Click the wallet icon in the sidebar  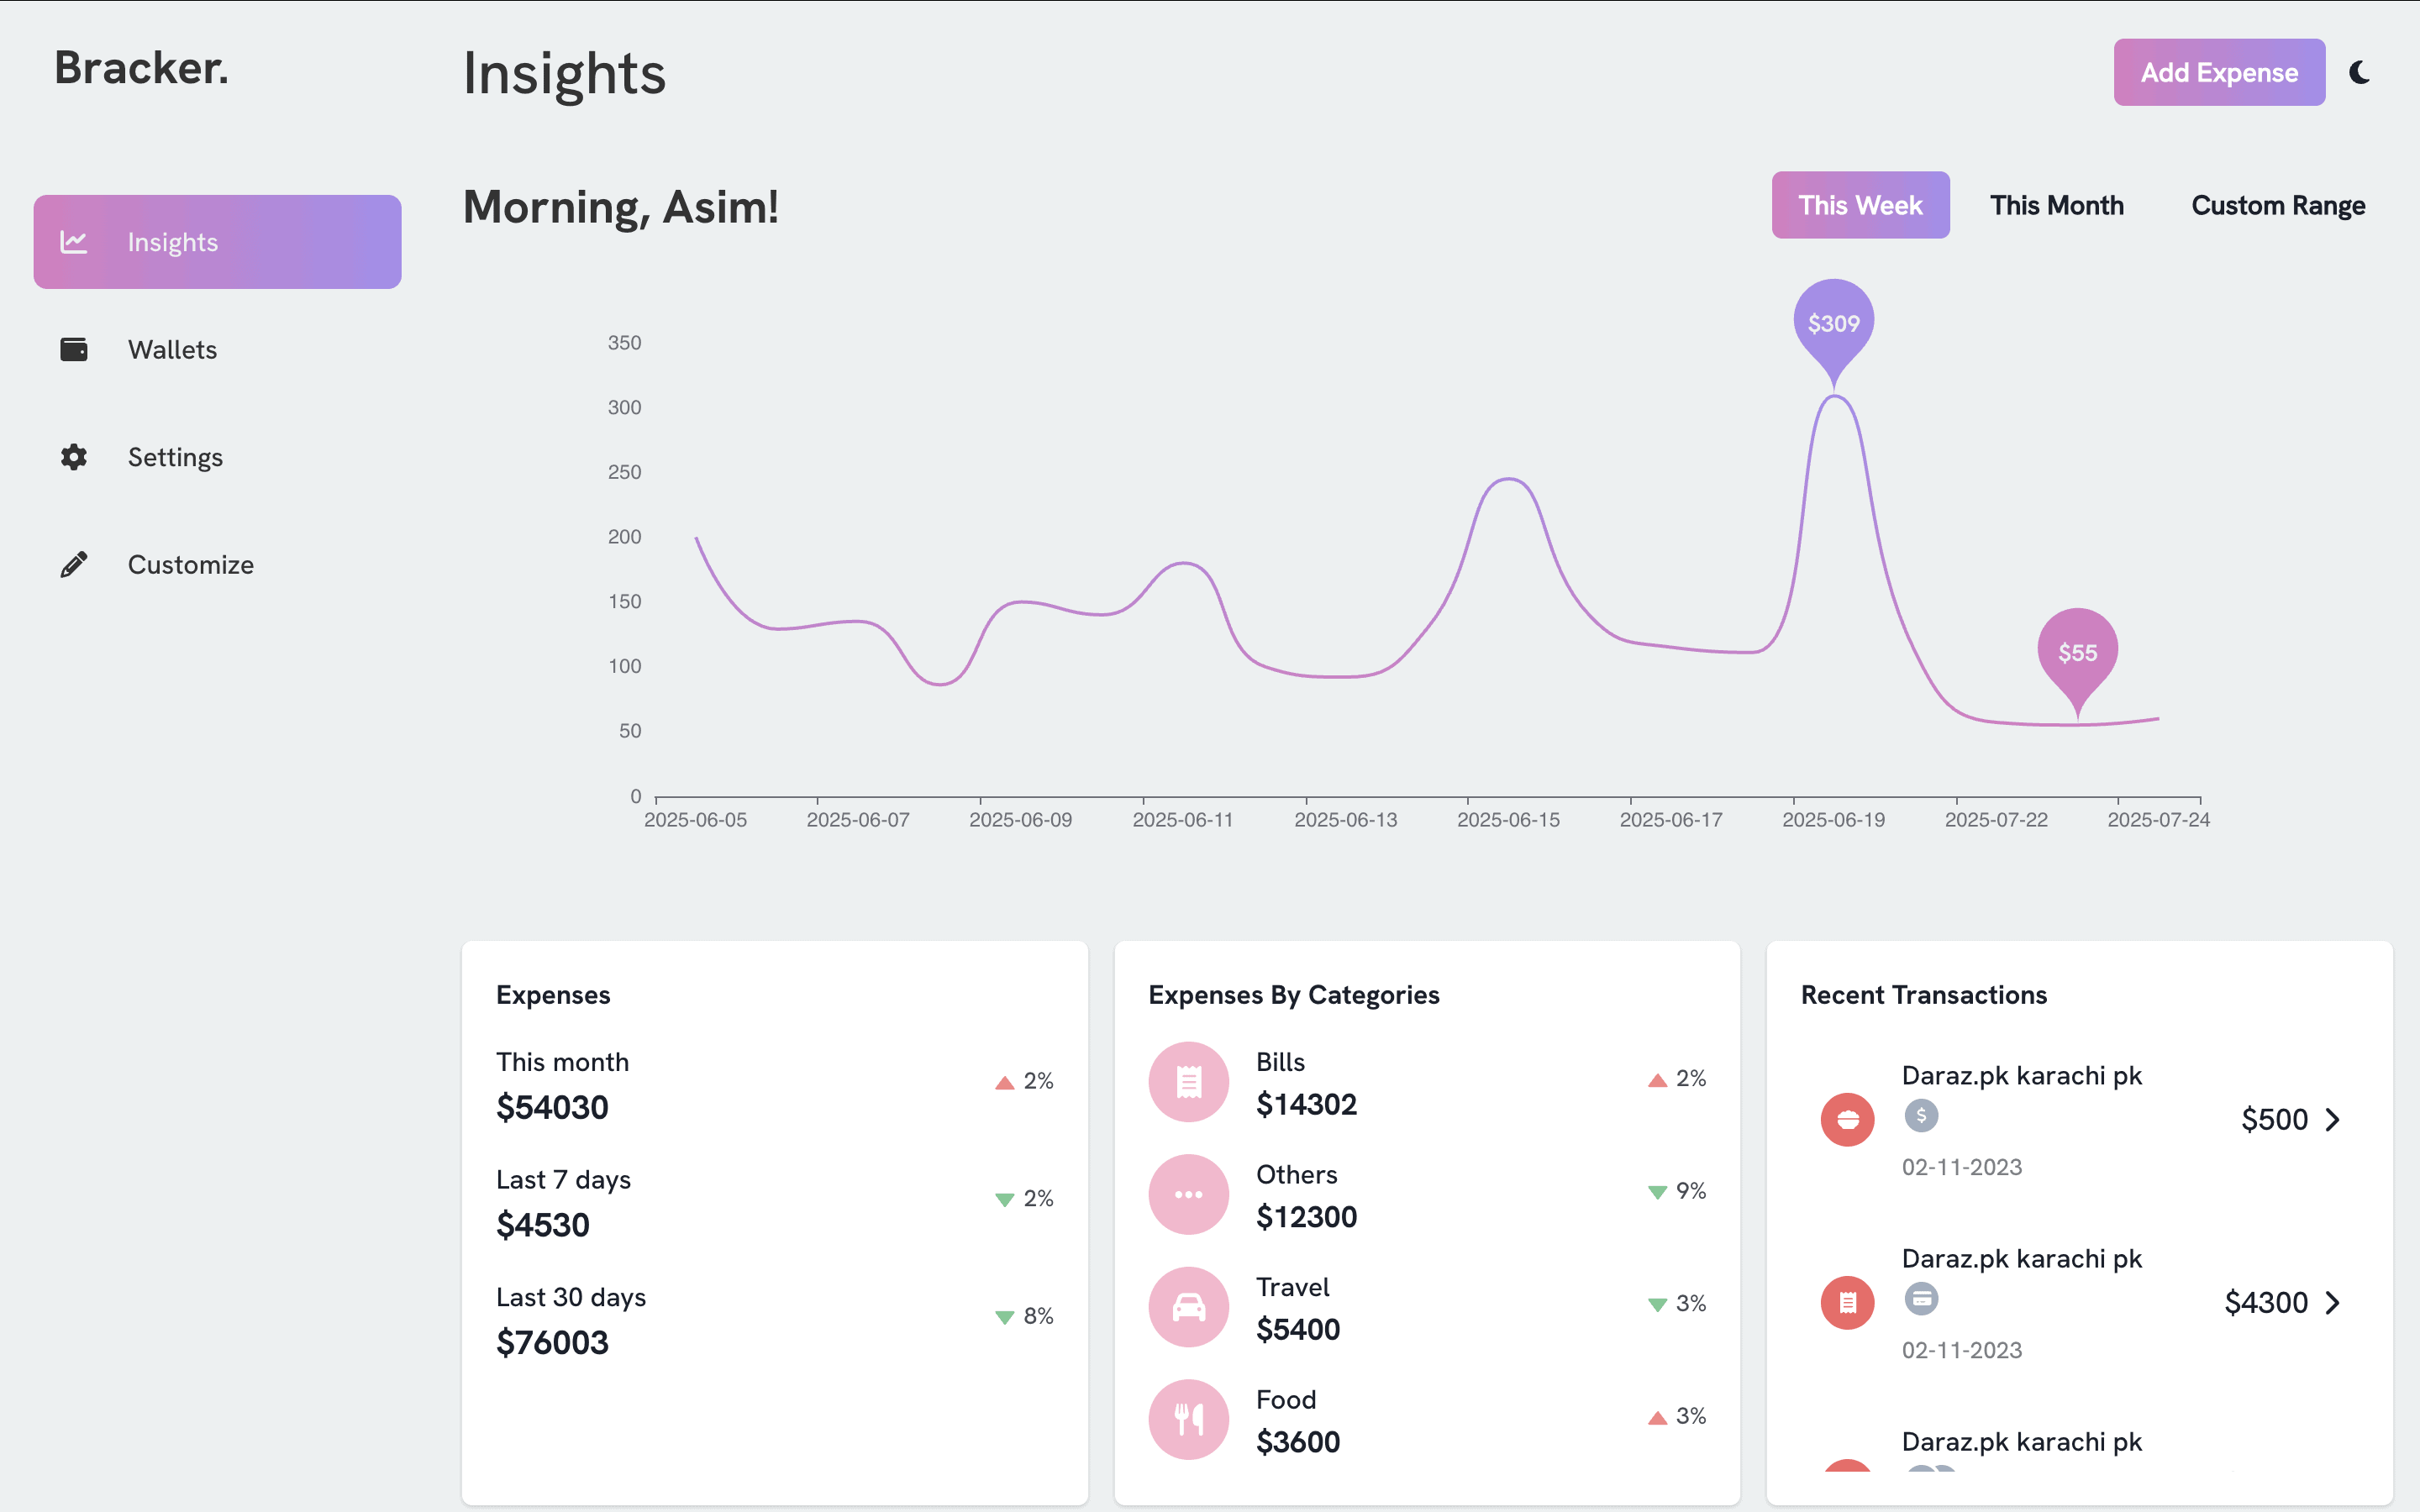coord(75,349)
